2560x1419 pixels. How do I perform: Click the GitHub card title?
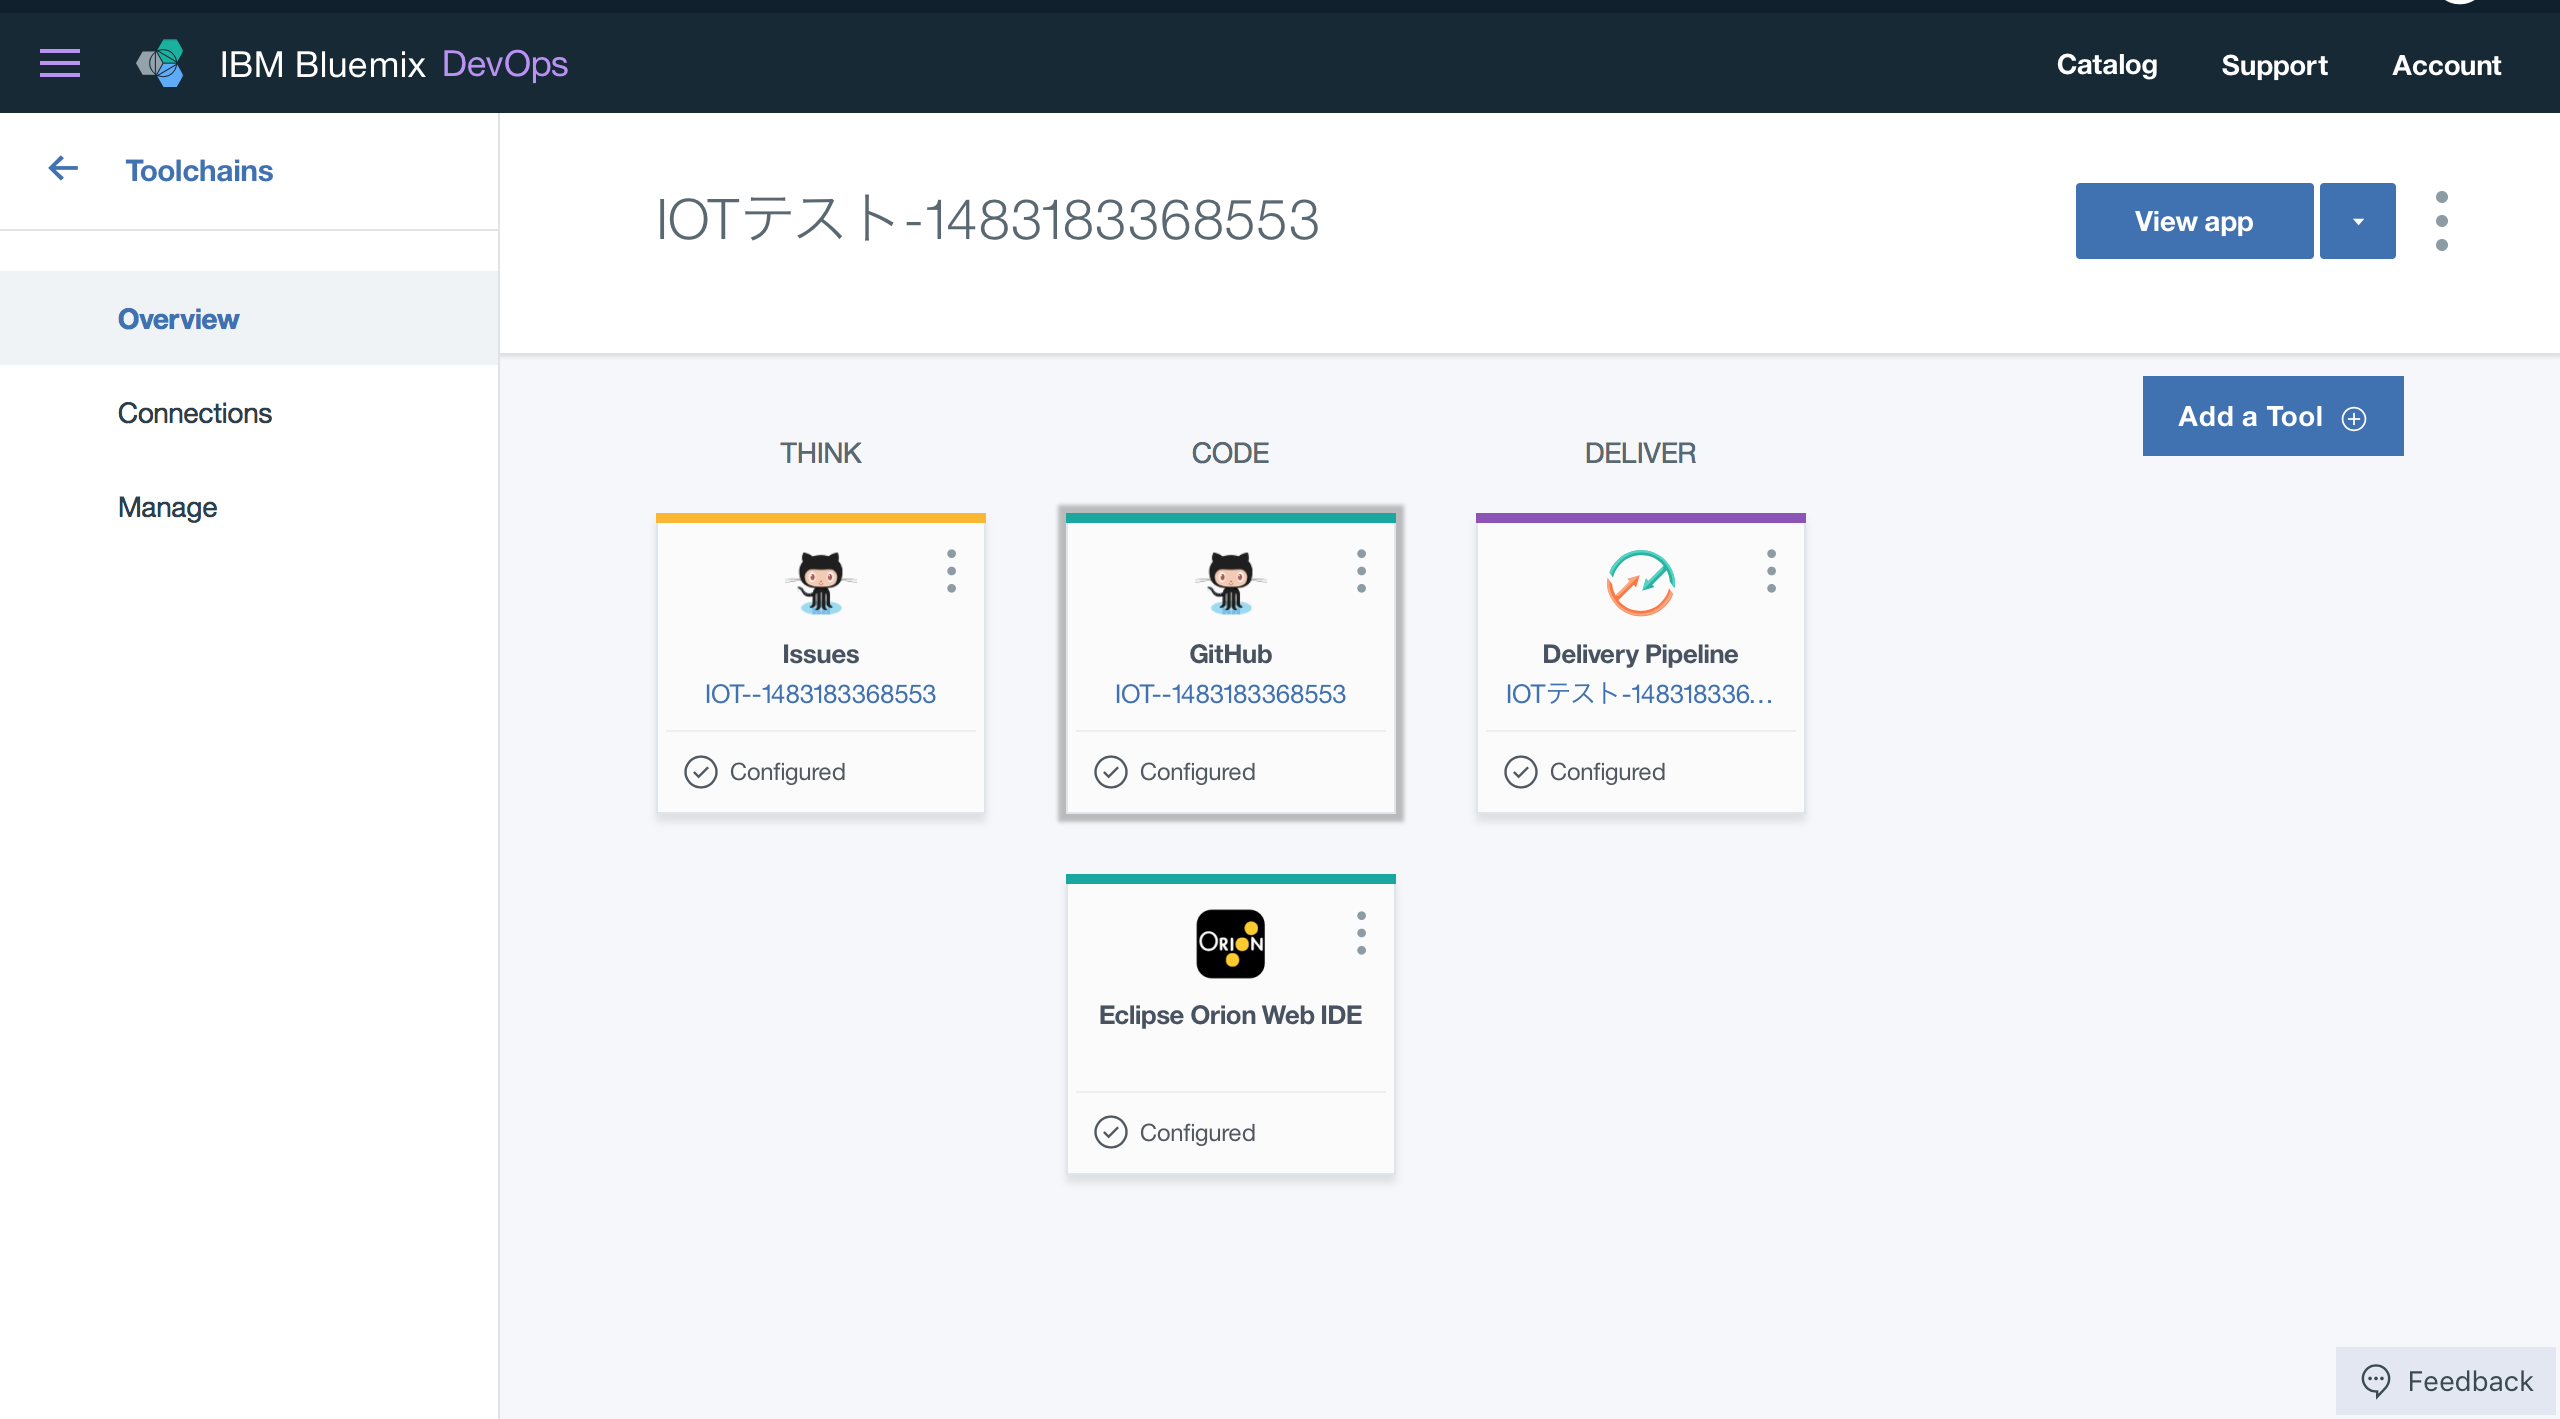[1230, 653]
